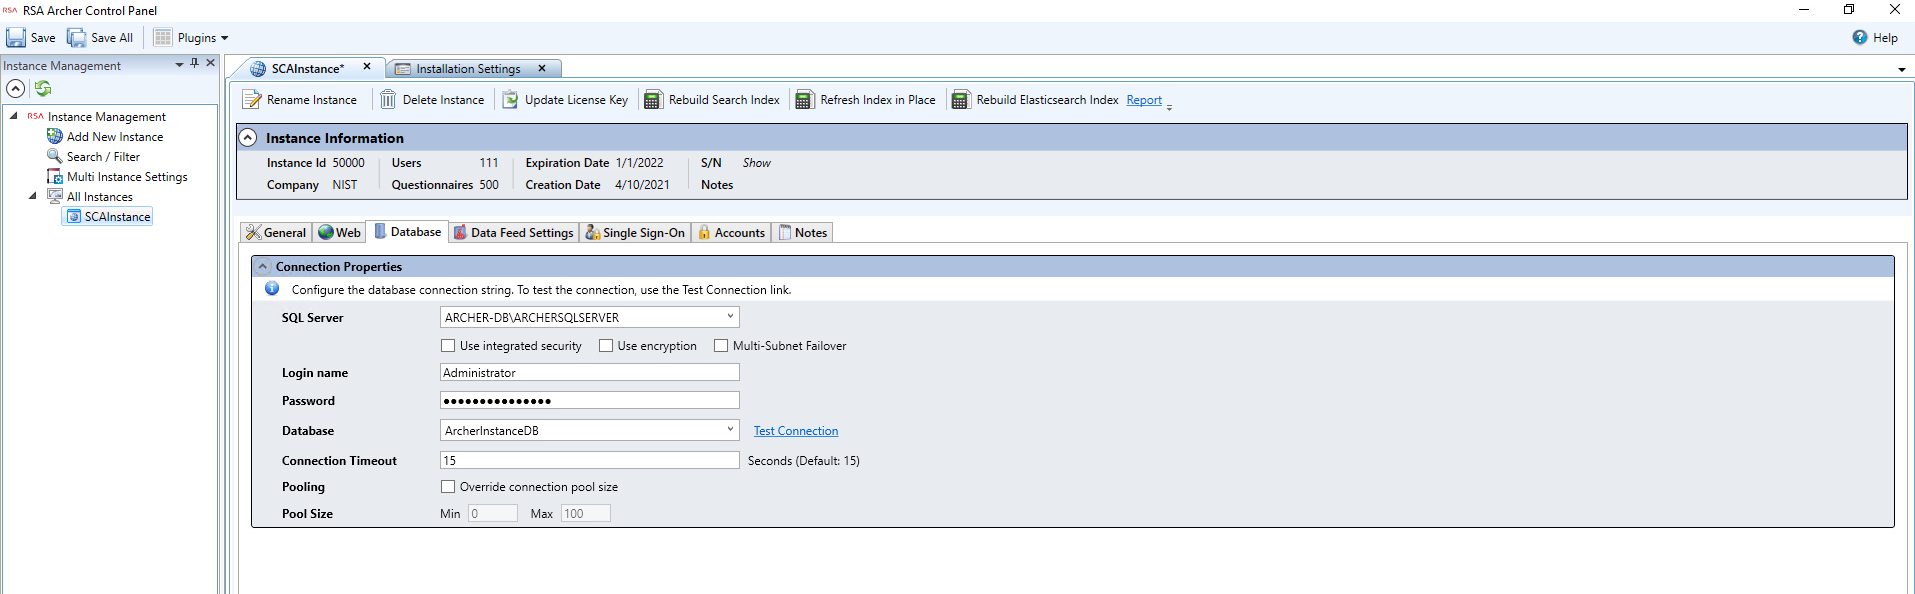Select SCAInstance in the instance tree
1915x594 pixels.
108,217
